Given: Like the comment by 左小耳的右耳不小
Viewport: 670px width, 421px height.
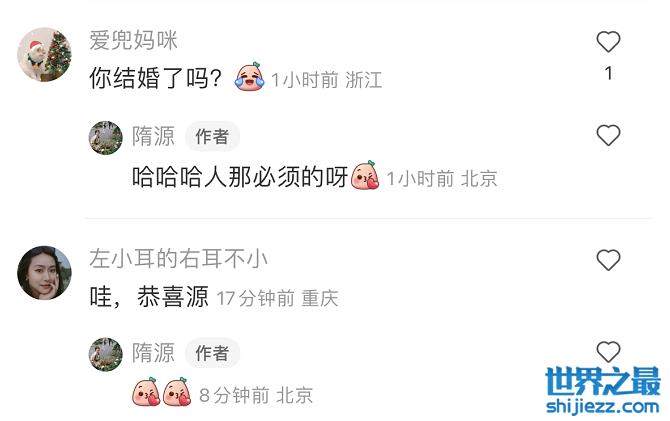Looking at the screenshot, I should 608,260.
